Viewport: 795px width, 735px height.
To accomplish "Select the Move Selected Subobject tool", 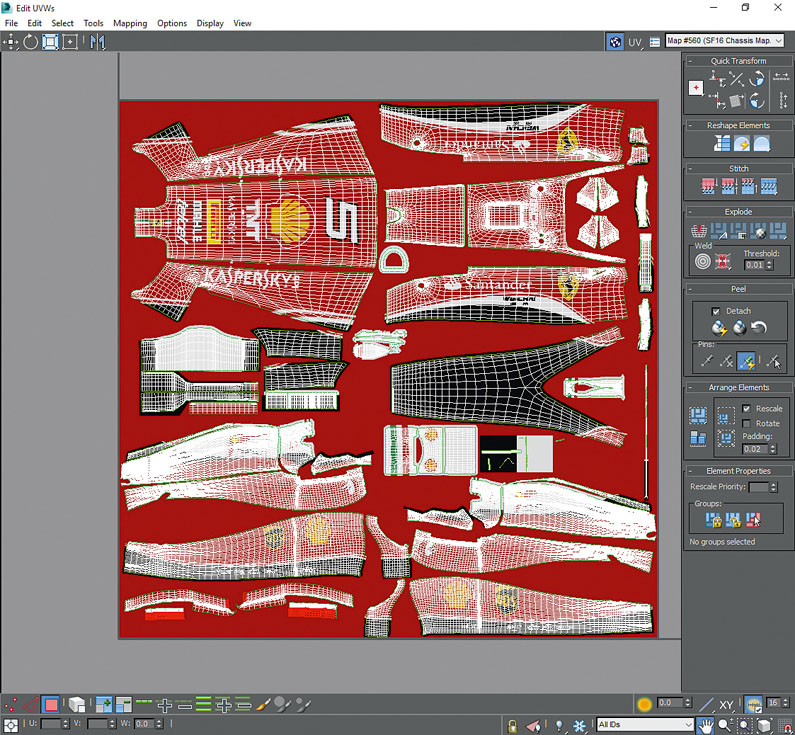I will [x=10, y=42].
